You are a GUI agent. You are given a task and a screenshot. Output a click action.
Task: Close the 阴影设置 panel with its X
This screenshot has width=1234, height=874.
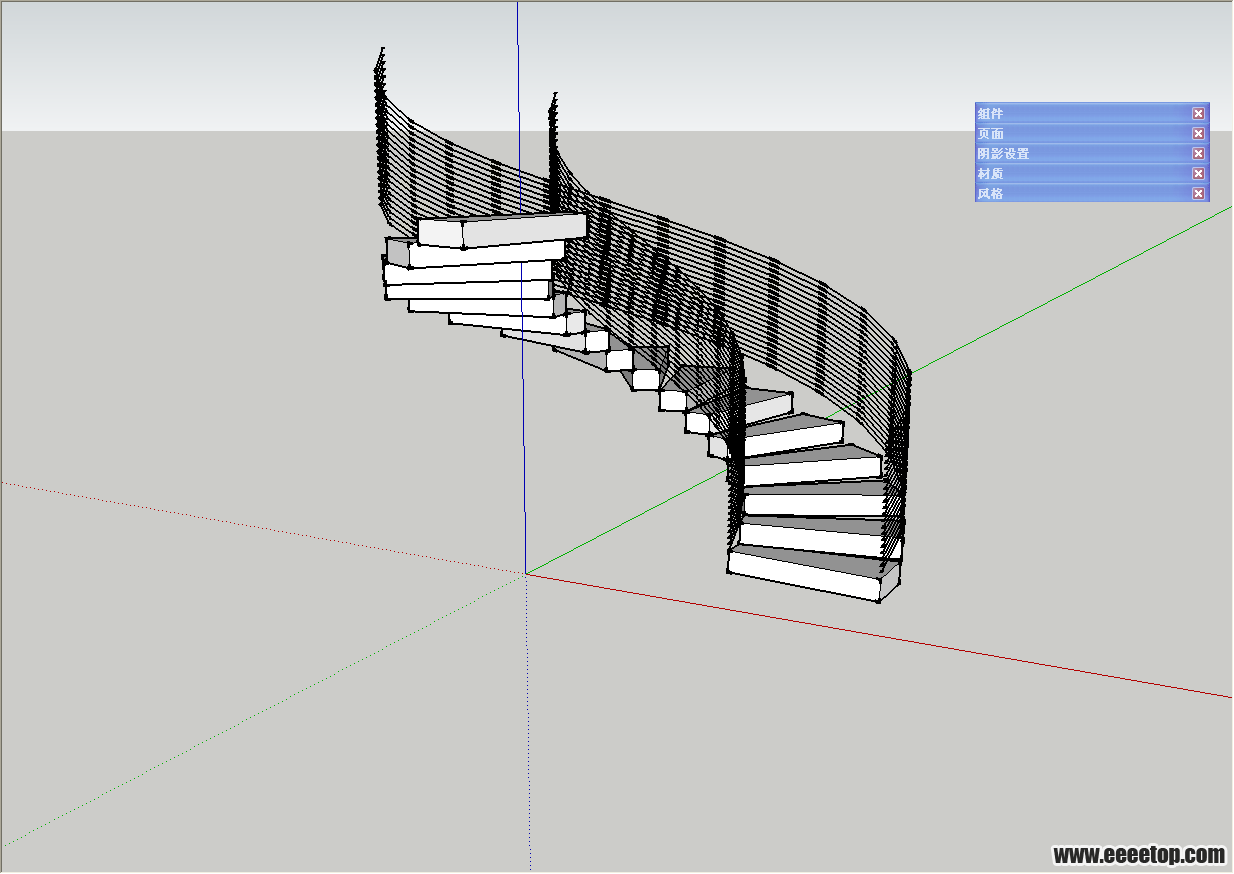[x=1198, y=153]
